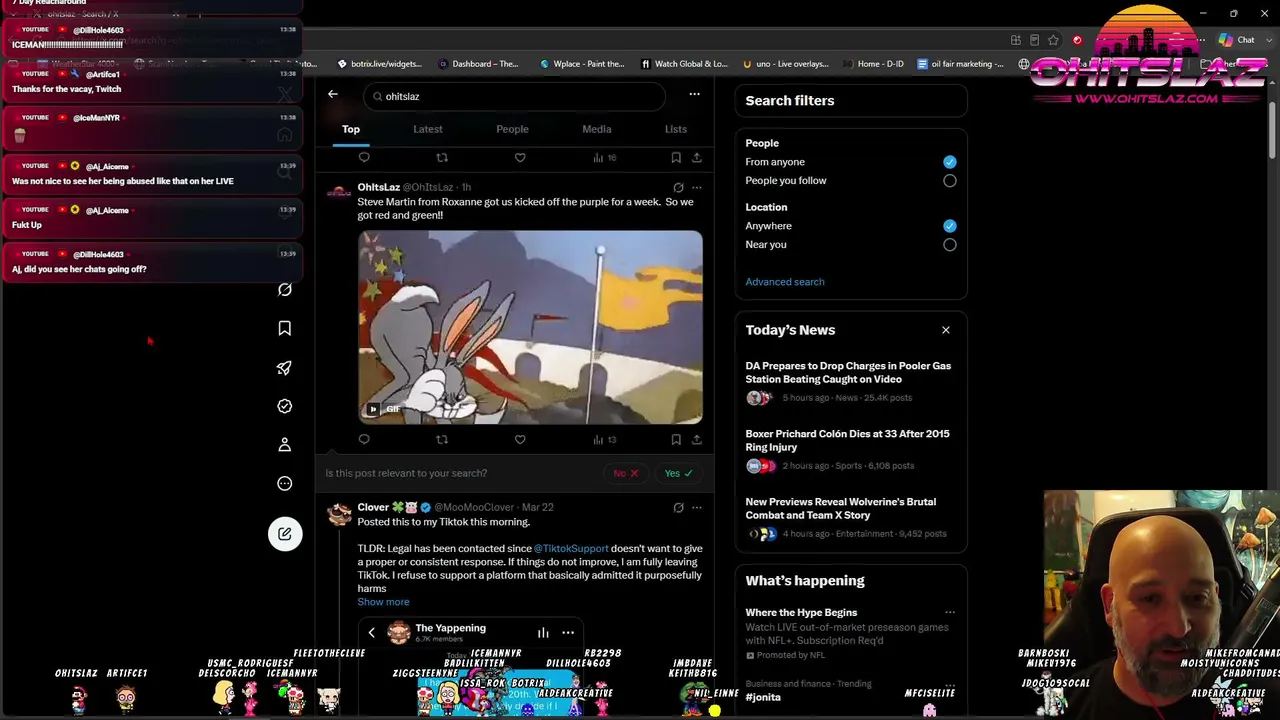Open more options on Clover's post
The image size is (1280, 720).
pos(697,507)
